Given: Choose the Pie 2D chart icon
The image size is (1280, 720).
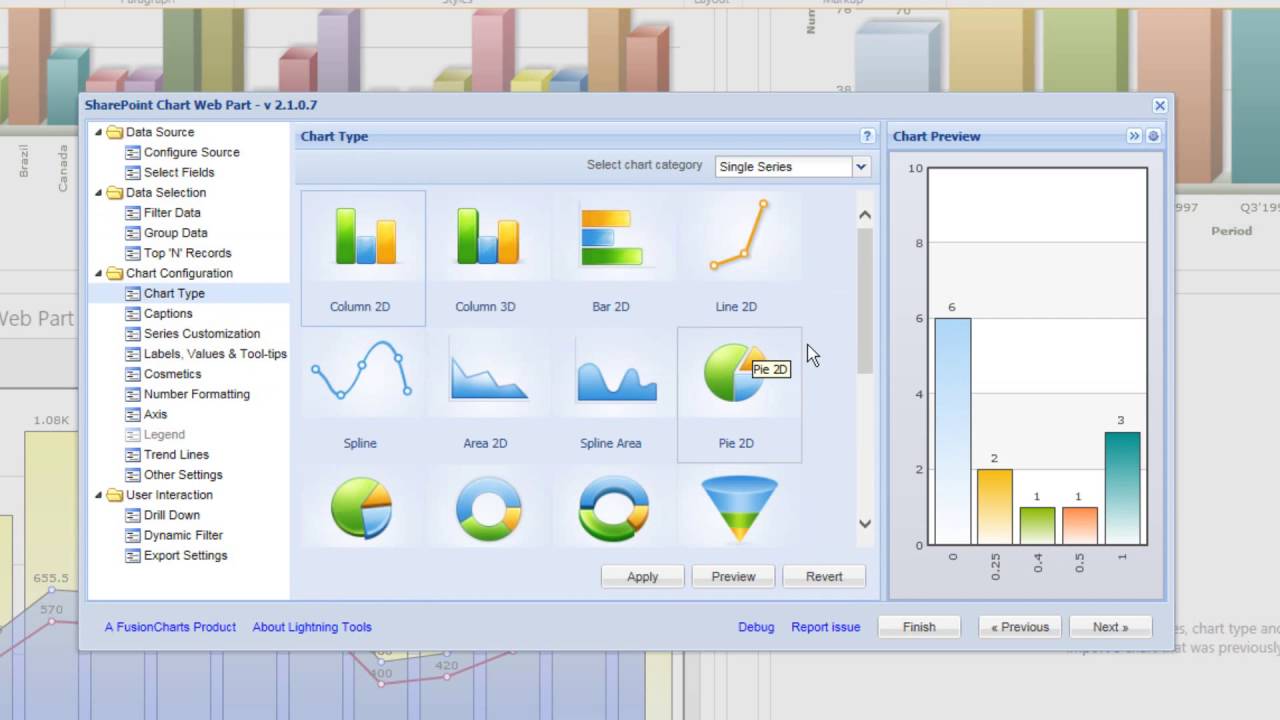Looking at the screenshot, I should tap(736, 372).
